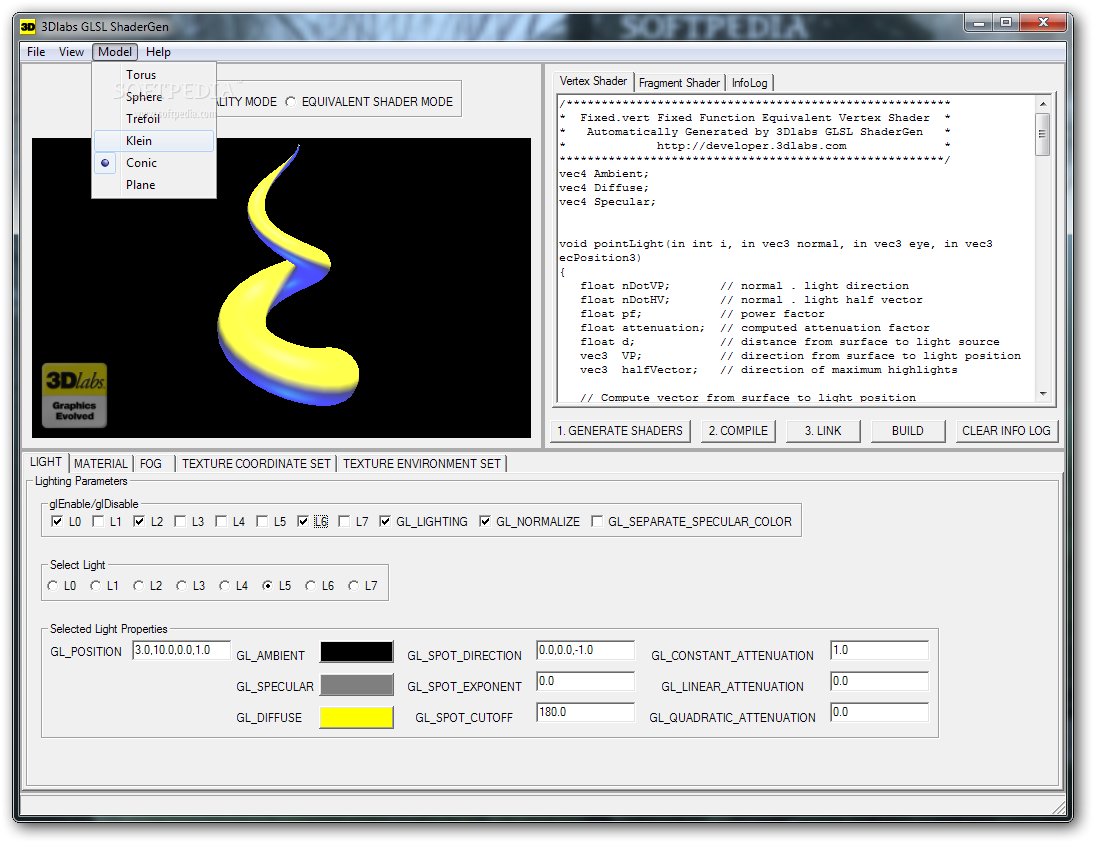Image resolution: width=1094 pixels, height=843 pixels.
Task: Click the GL_AMBIENT black color swatch
Action: [x=357, y=652]
